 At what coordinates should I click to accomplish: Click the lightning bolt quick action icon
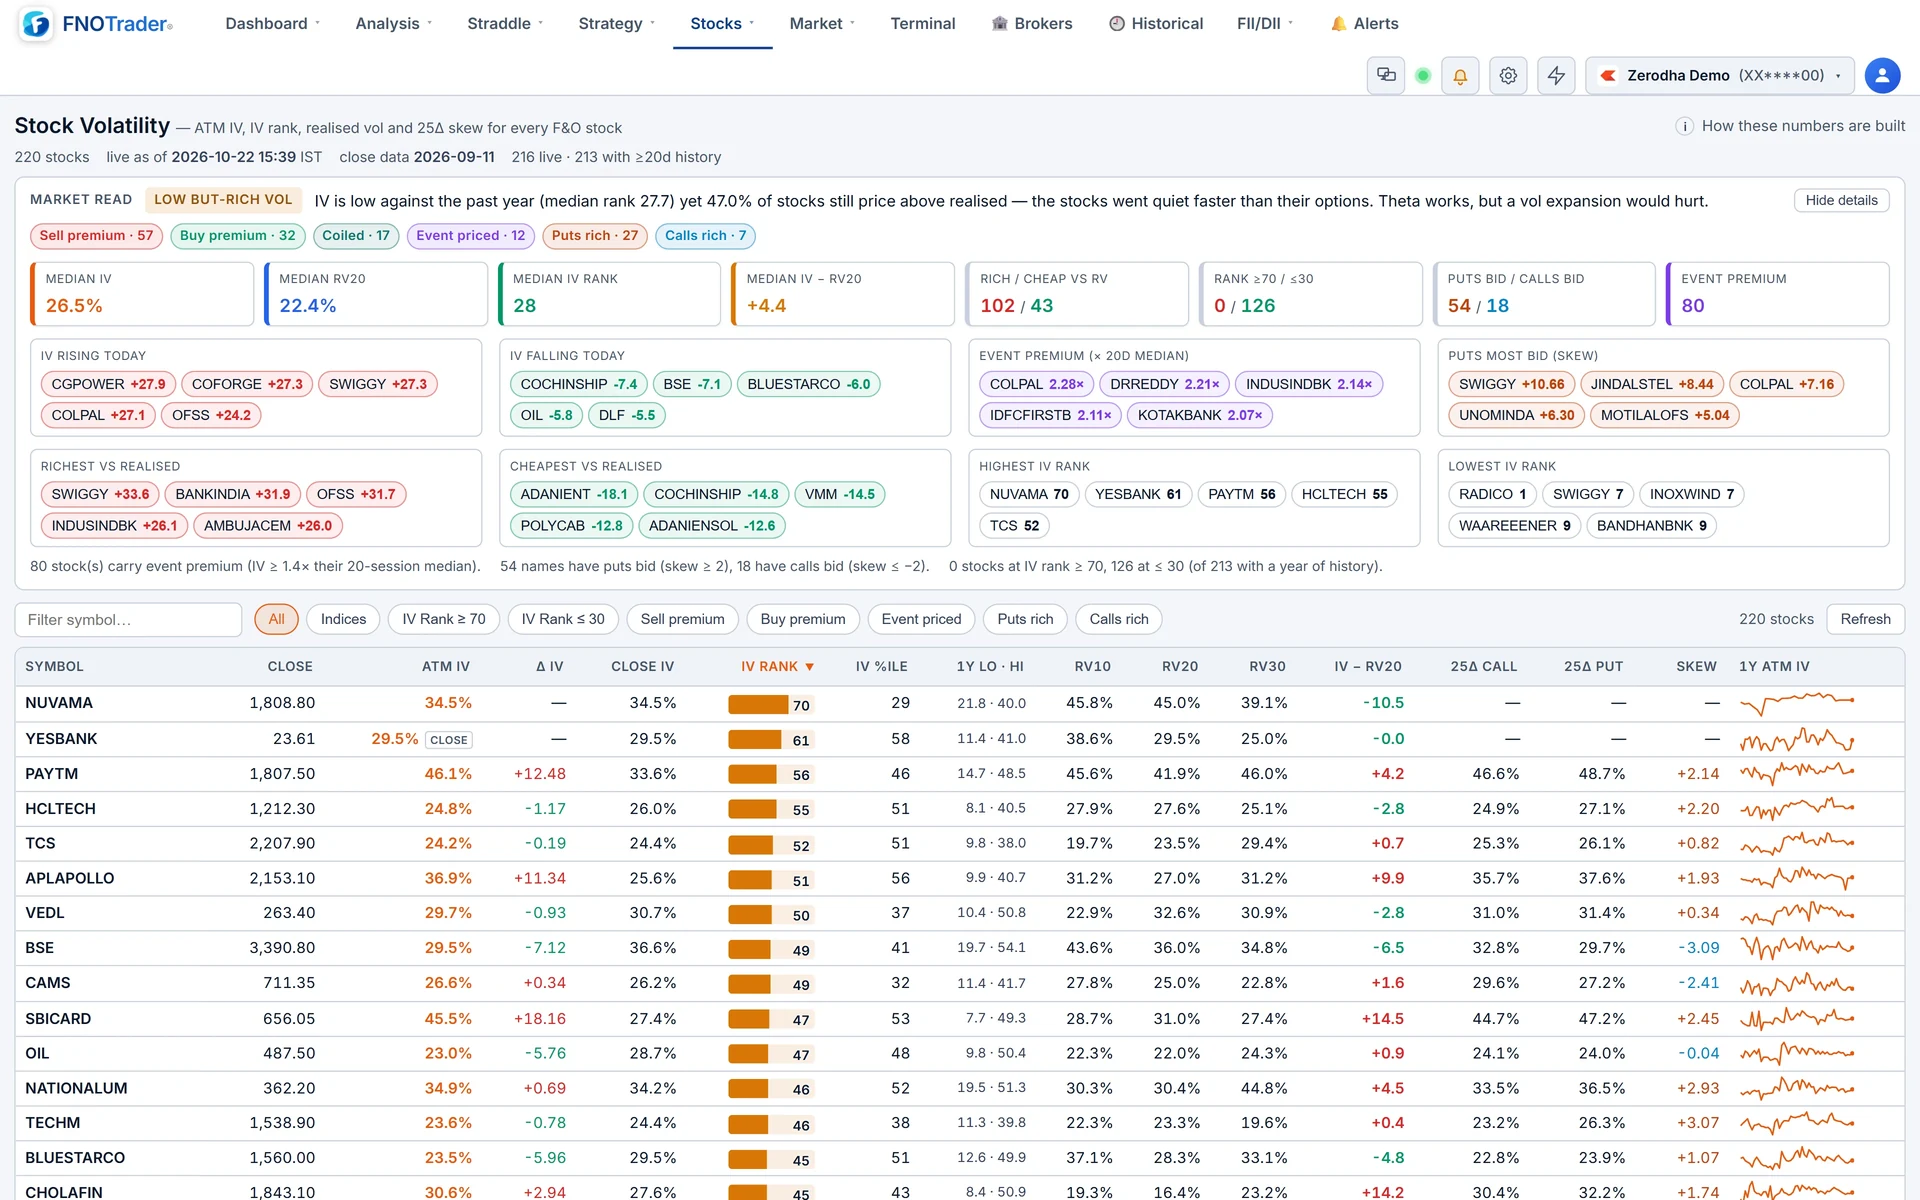(x=1556, y=75)
